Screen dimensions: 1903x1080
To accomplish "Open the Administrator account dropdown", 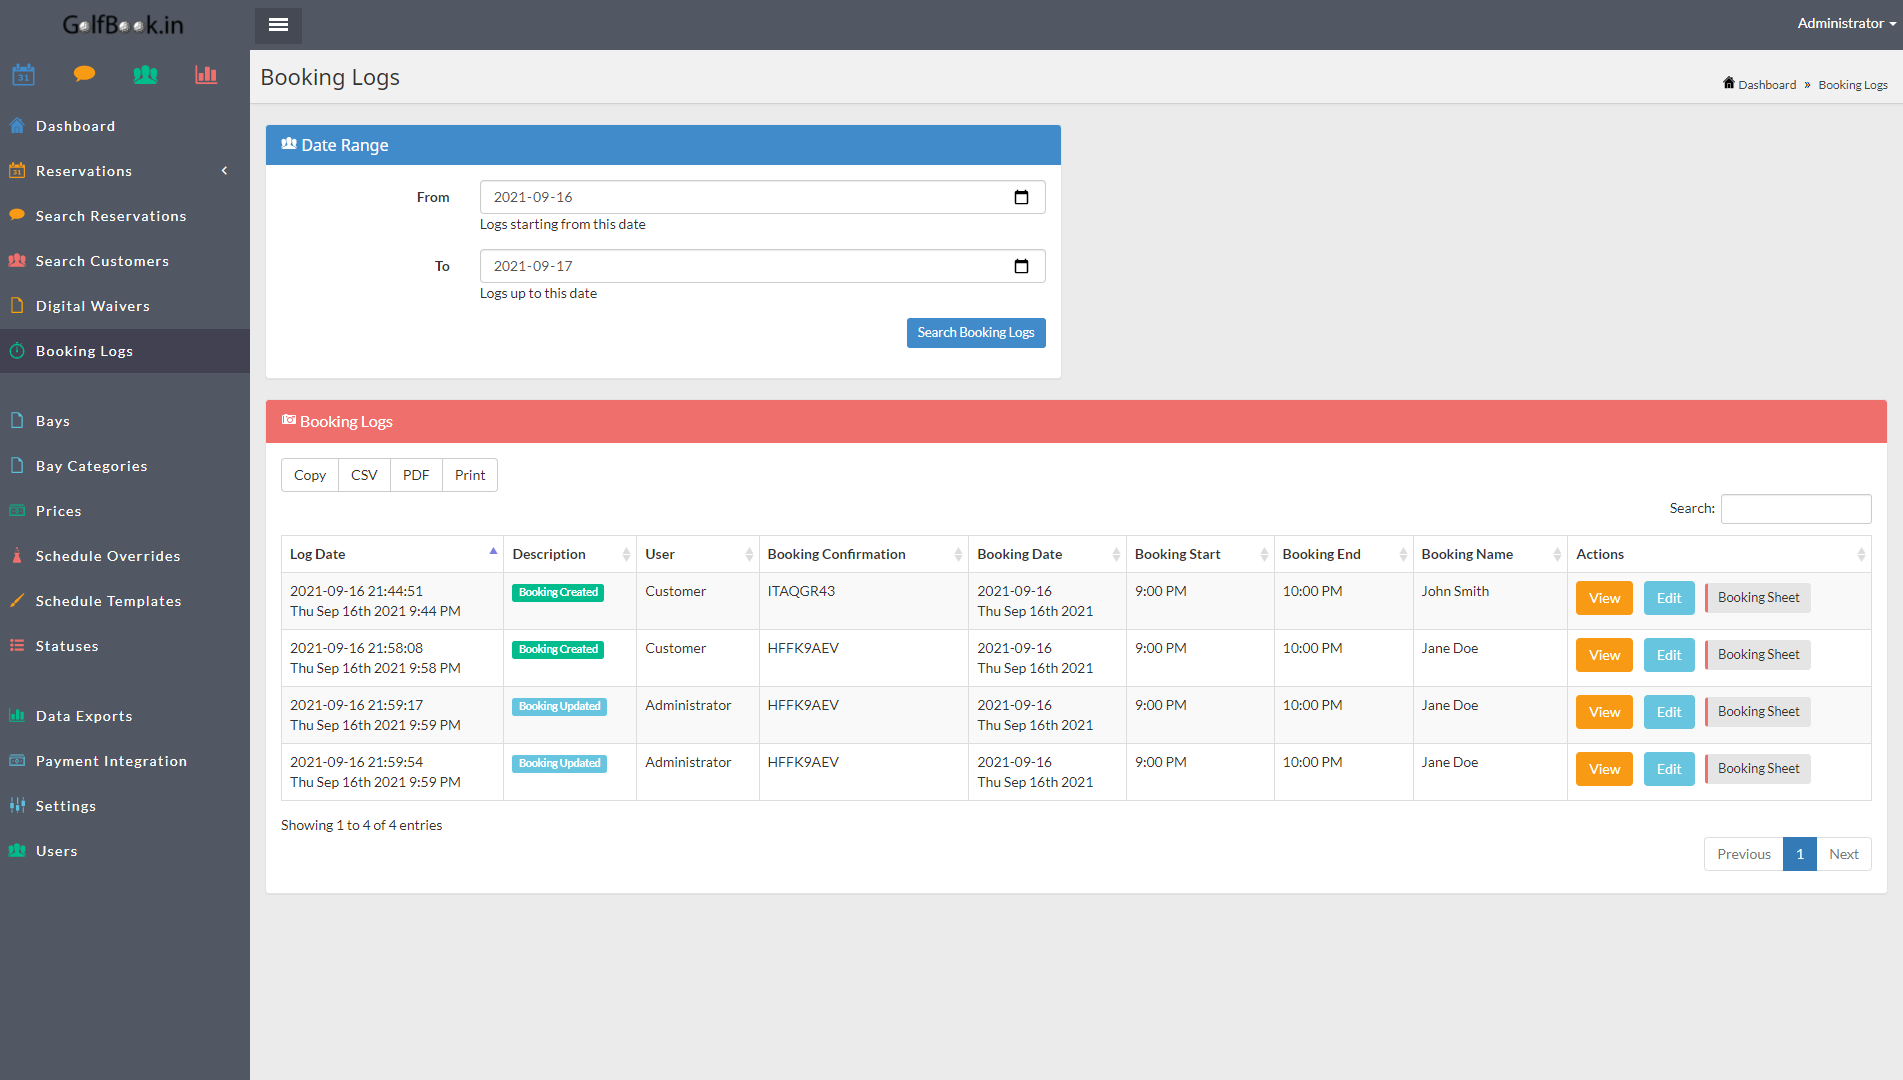I will (1845, 23).
